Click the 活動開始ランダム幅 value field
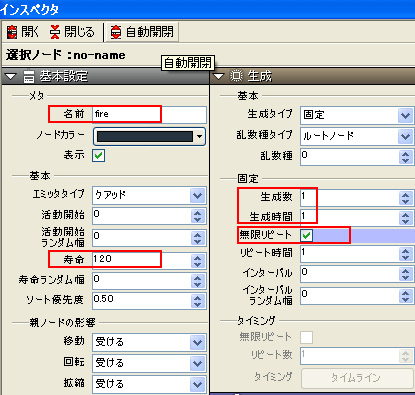Viewport: 415px width, 395px height. [142, 238]
